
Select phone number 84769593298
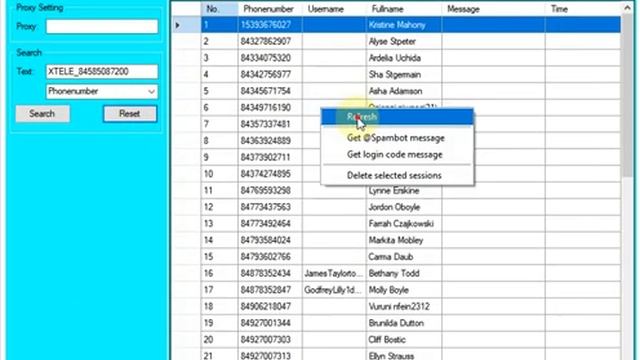(x=270, y=191)
